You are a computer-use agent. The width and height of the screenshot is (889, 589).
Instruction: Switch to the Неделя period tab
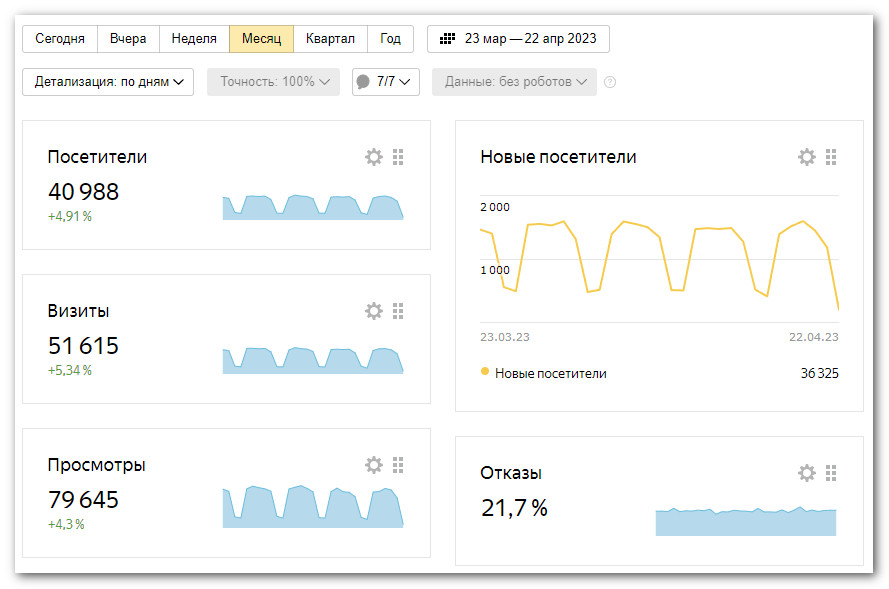pyautogui.click(x=194, y=39)
